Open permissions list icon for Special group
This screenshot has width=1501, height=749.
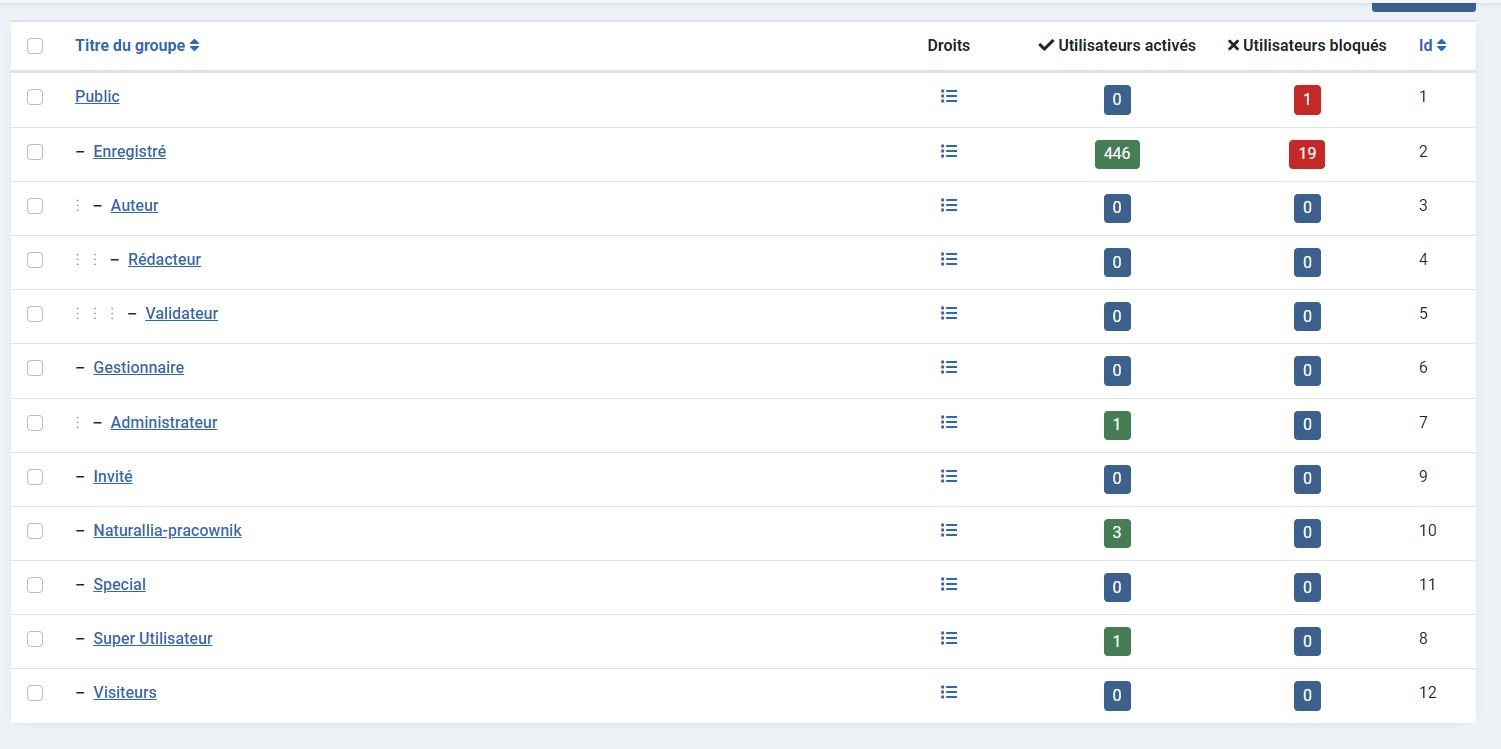tap(949, 584)
